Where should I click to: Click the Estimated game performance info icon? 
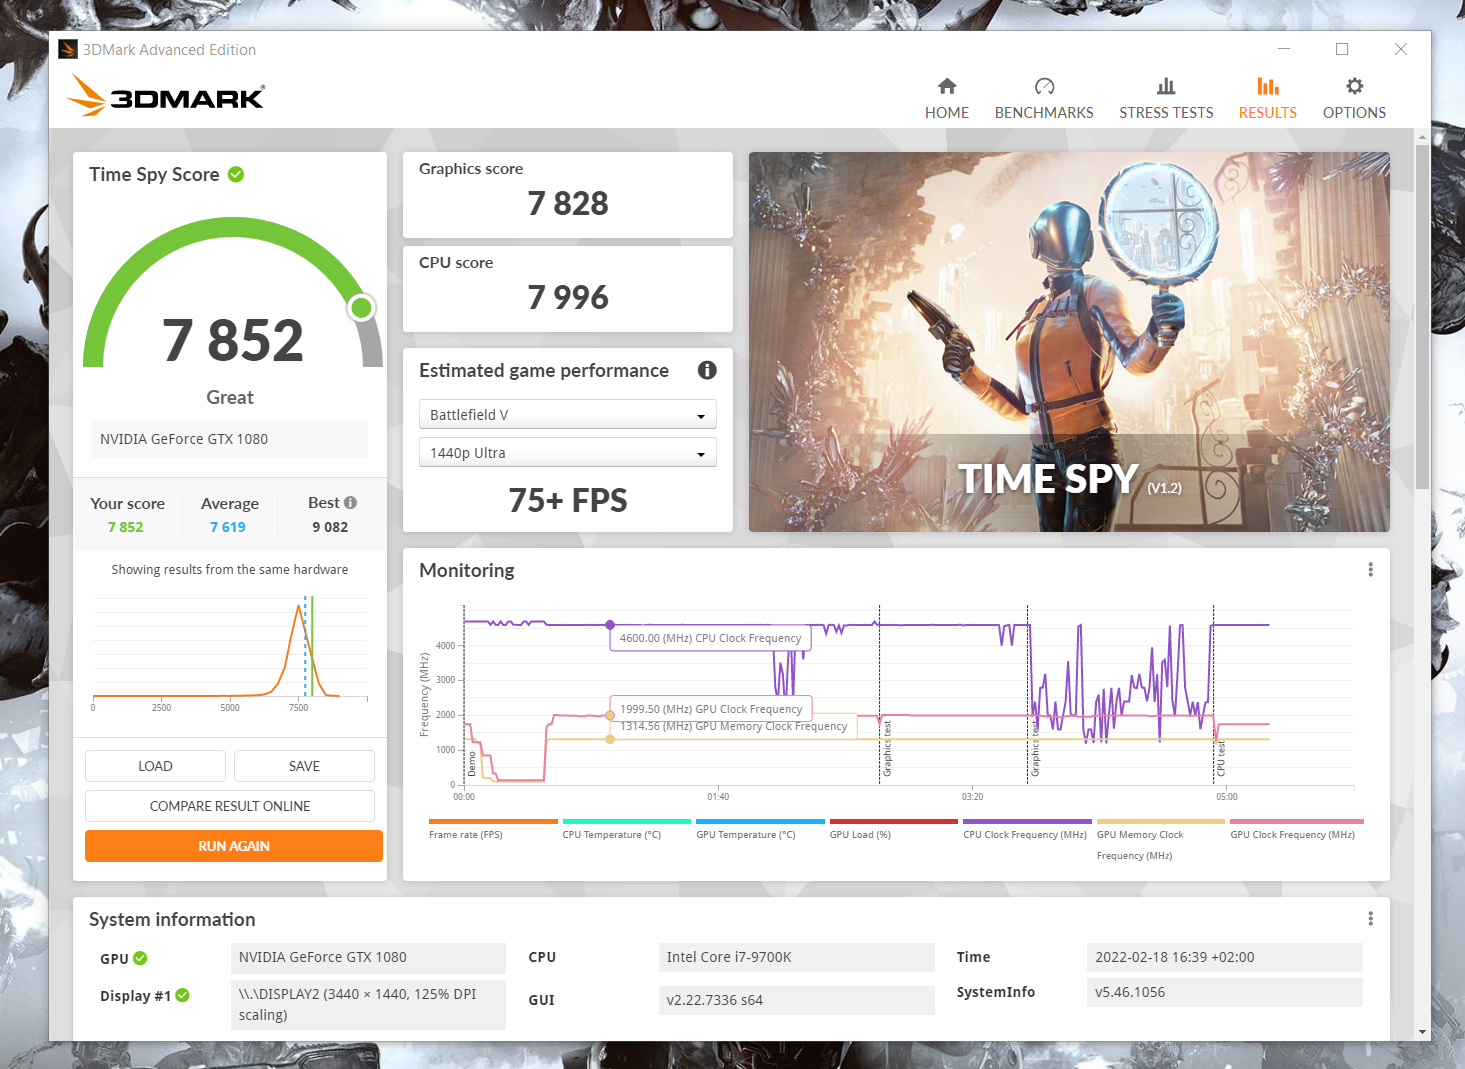(707, 370)
